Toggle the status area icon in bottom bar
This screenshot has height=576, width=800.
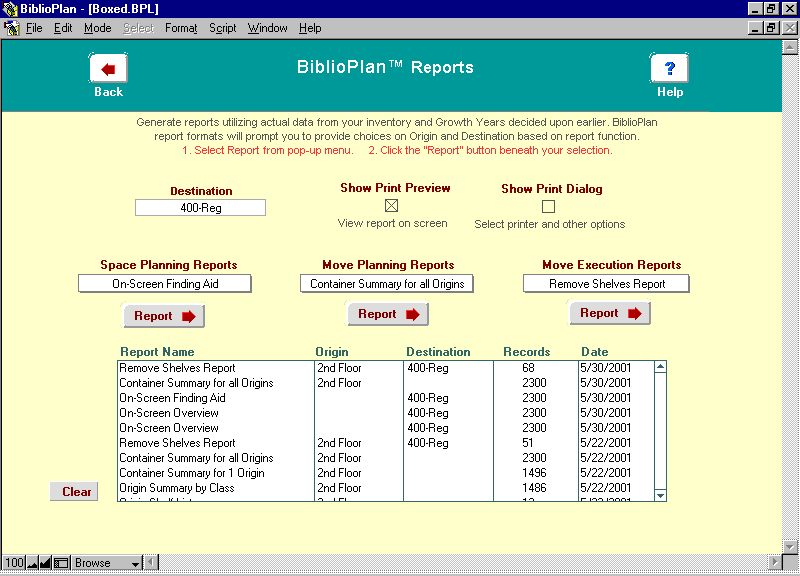(x=61, y=563)
